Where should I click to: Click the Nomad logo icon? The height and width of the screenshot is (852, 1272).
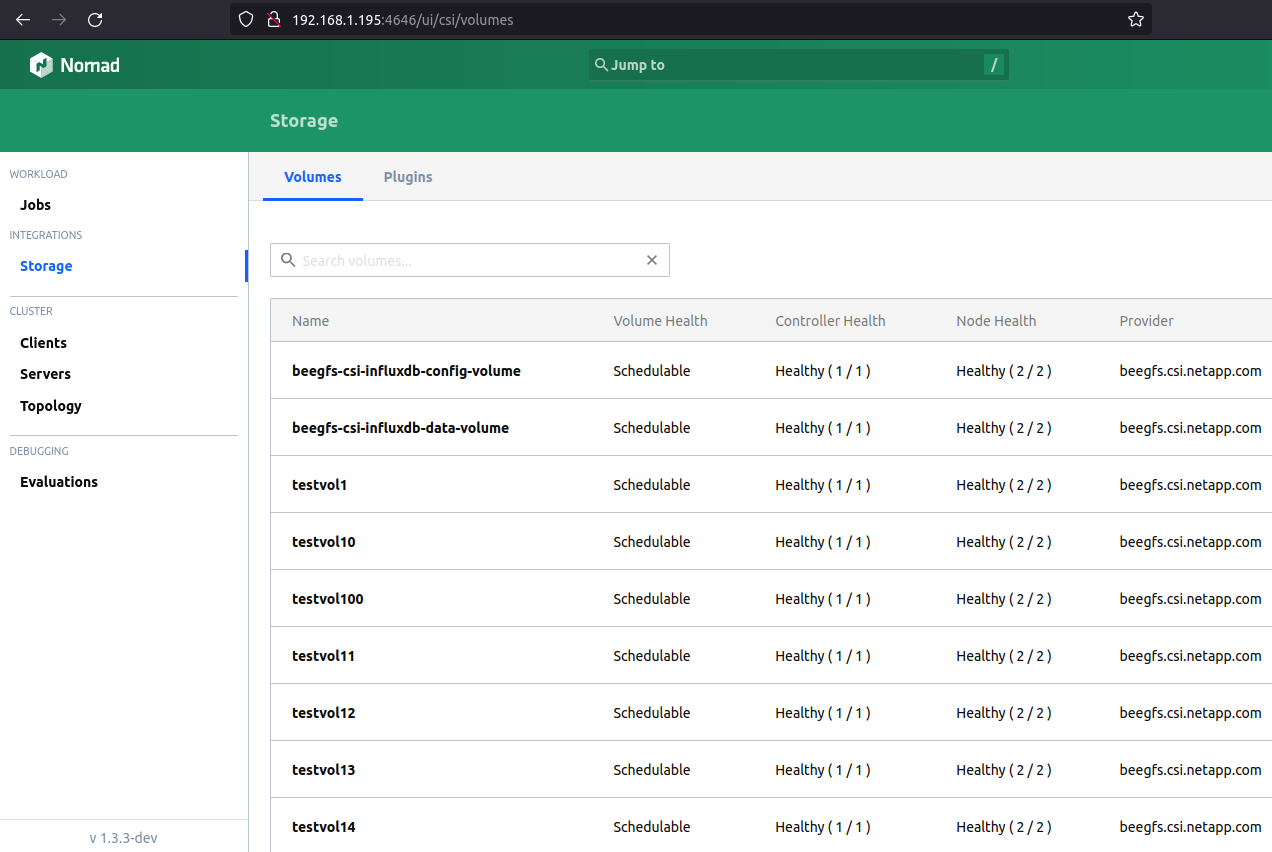point(41,65)
